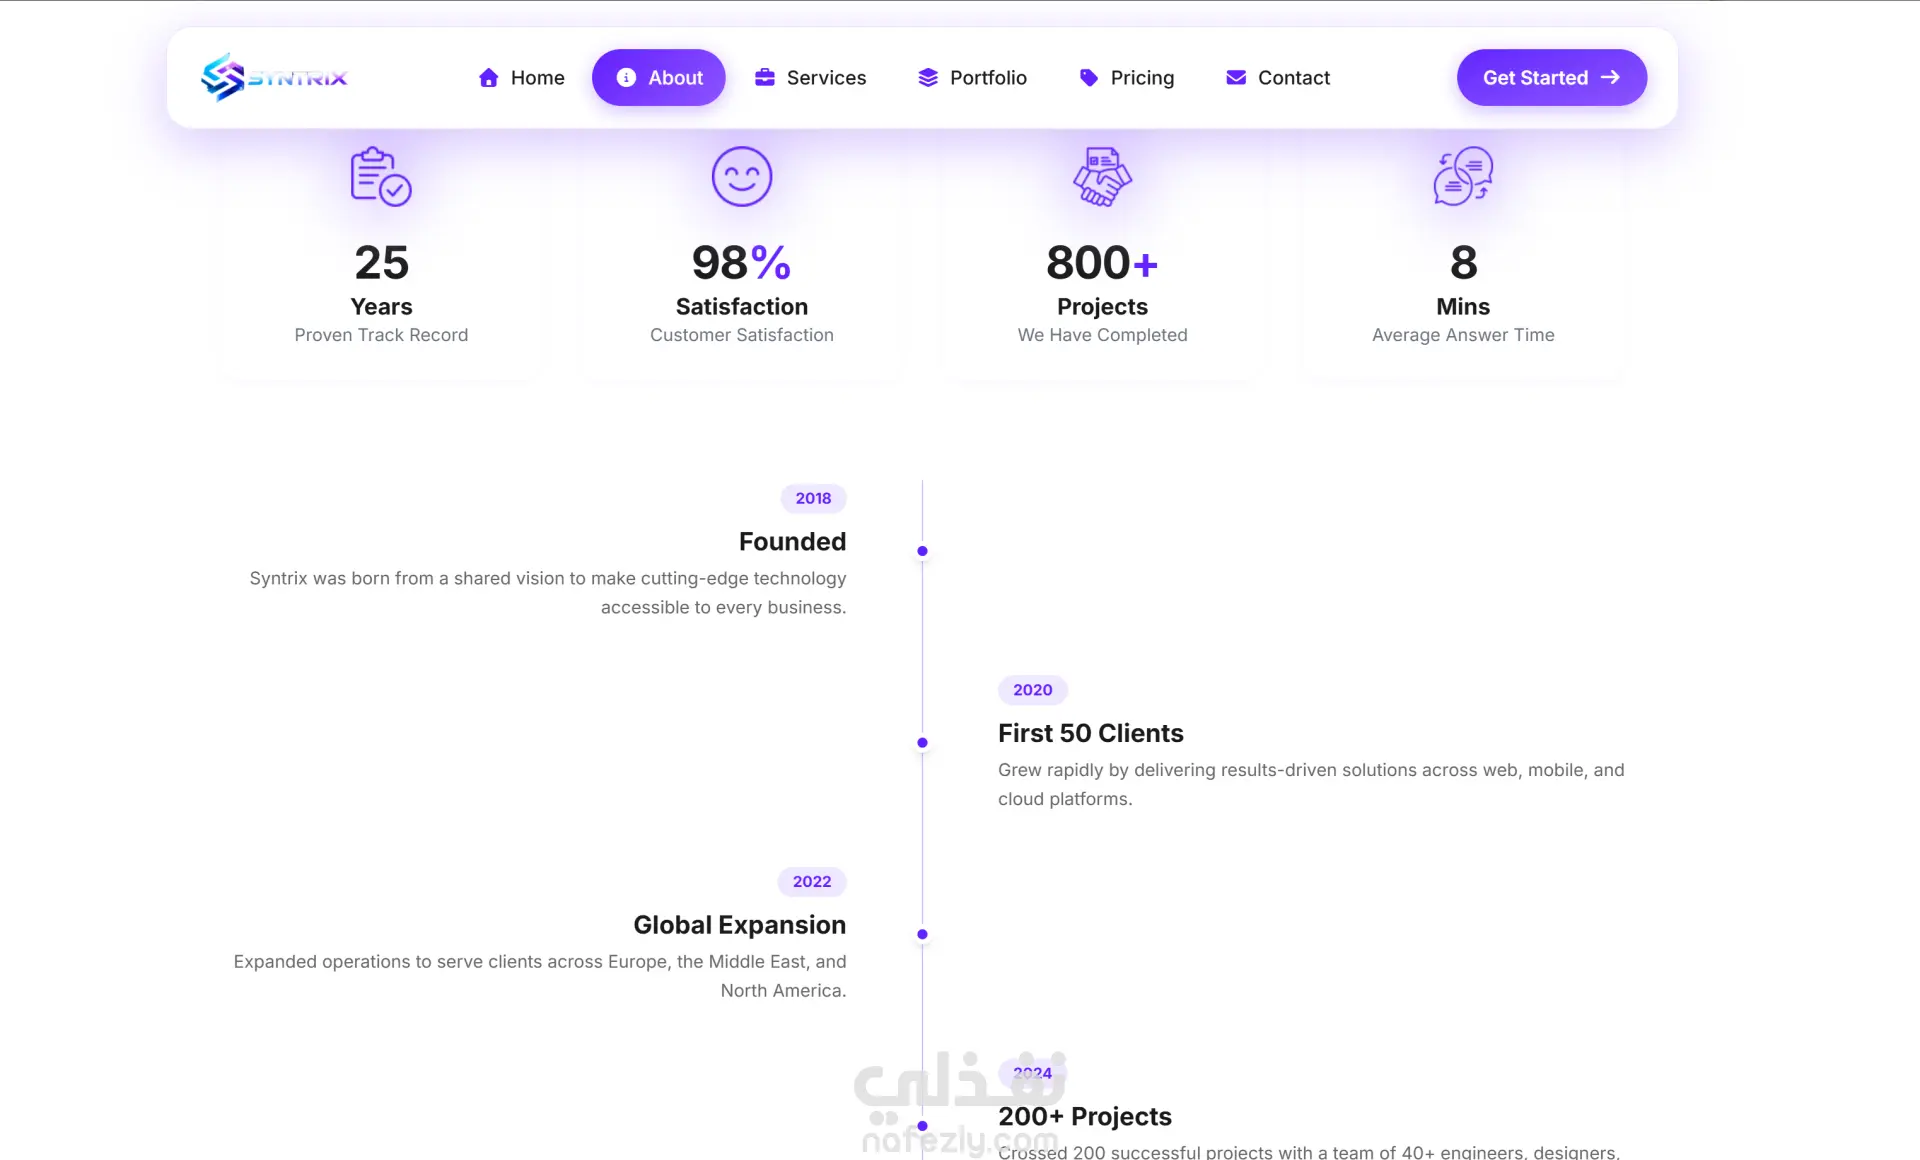Screen dimensions: 1920x1160
Task: Click the smiley face Satisfaction icon
Action: pos(741,177)
